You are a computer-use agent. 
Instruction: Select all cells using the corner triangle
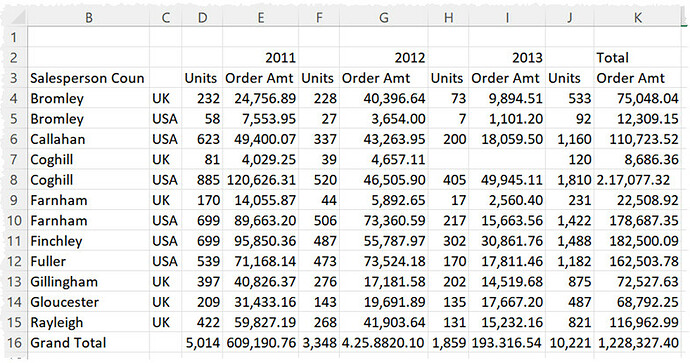pos(17,18)
